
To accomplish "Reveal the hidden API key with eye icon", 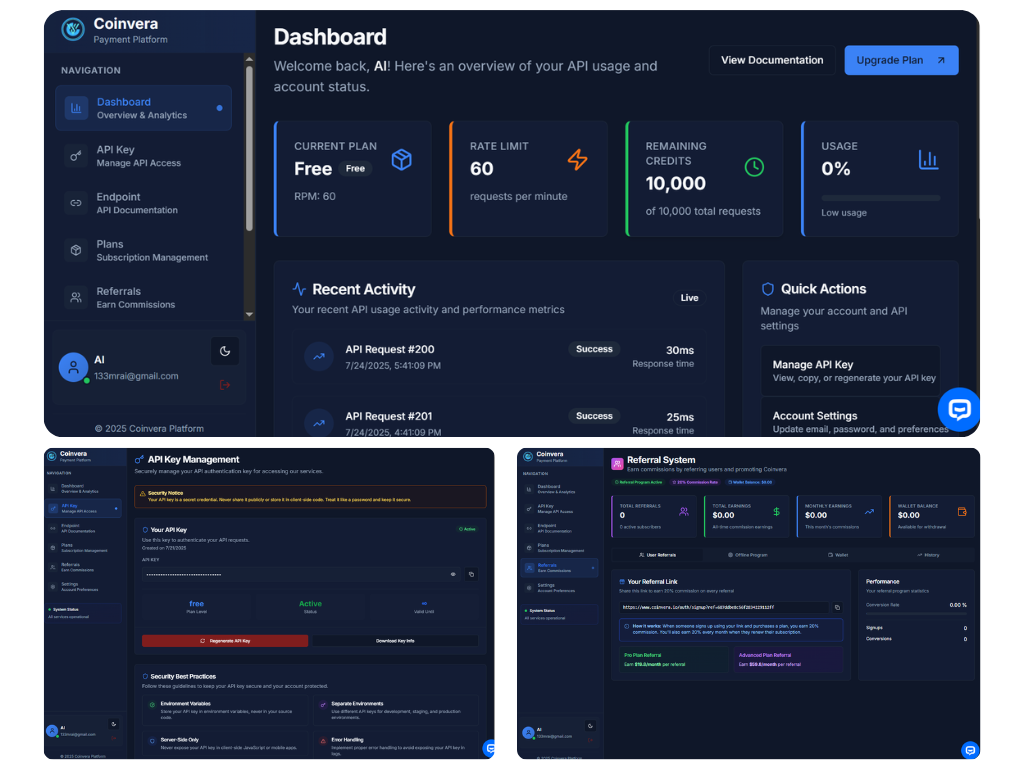I will 453,574.
